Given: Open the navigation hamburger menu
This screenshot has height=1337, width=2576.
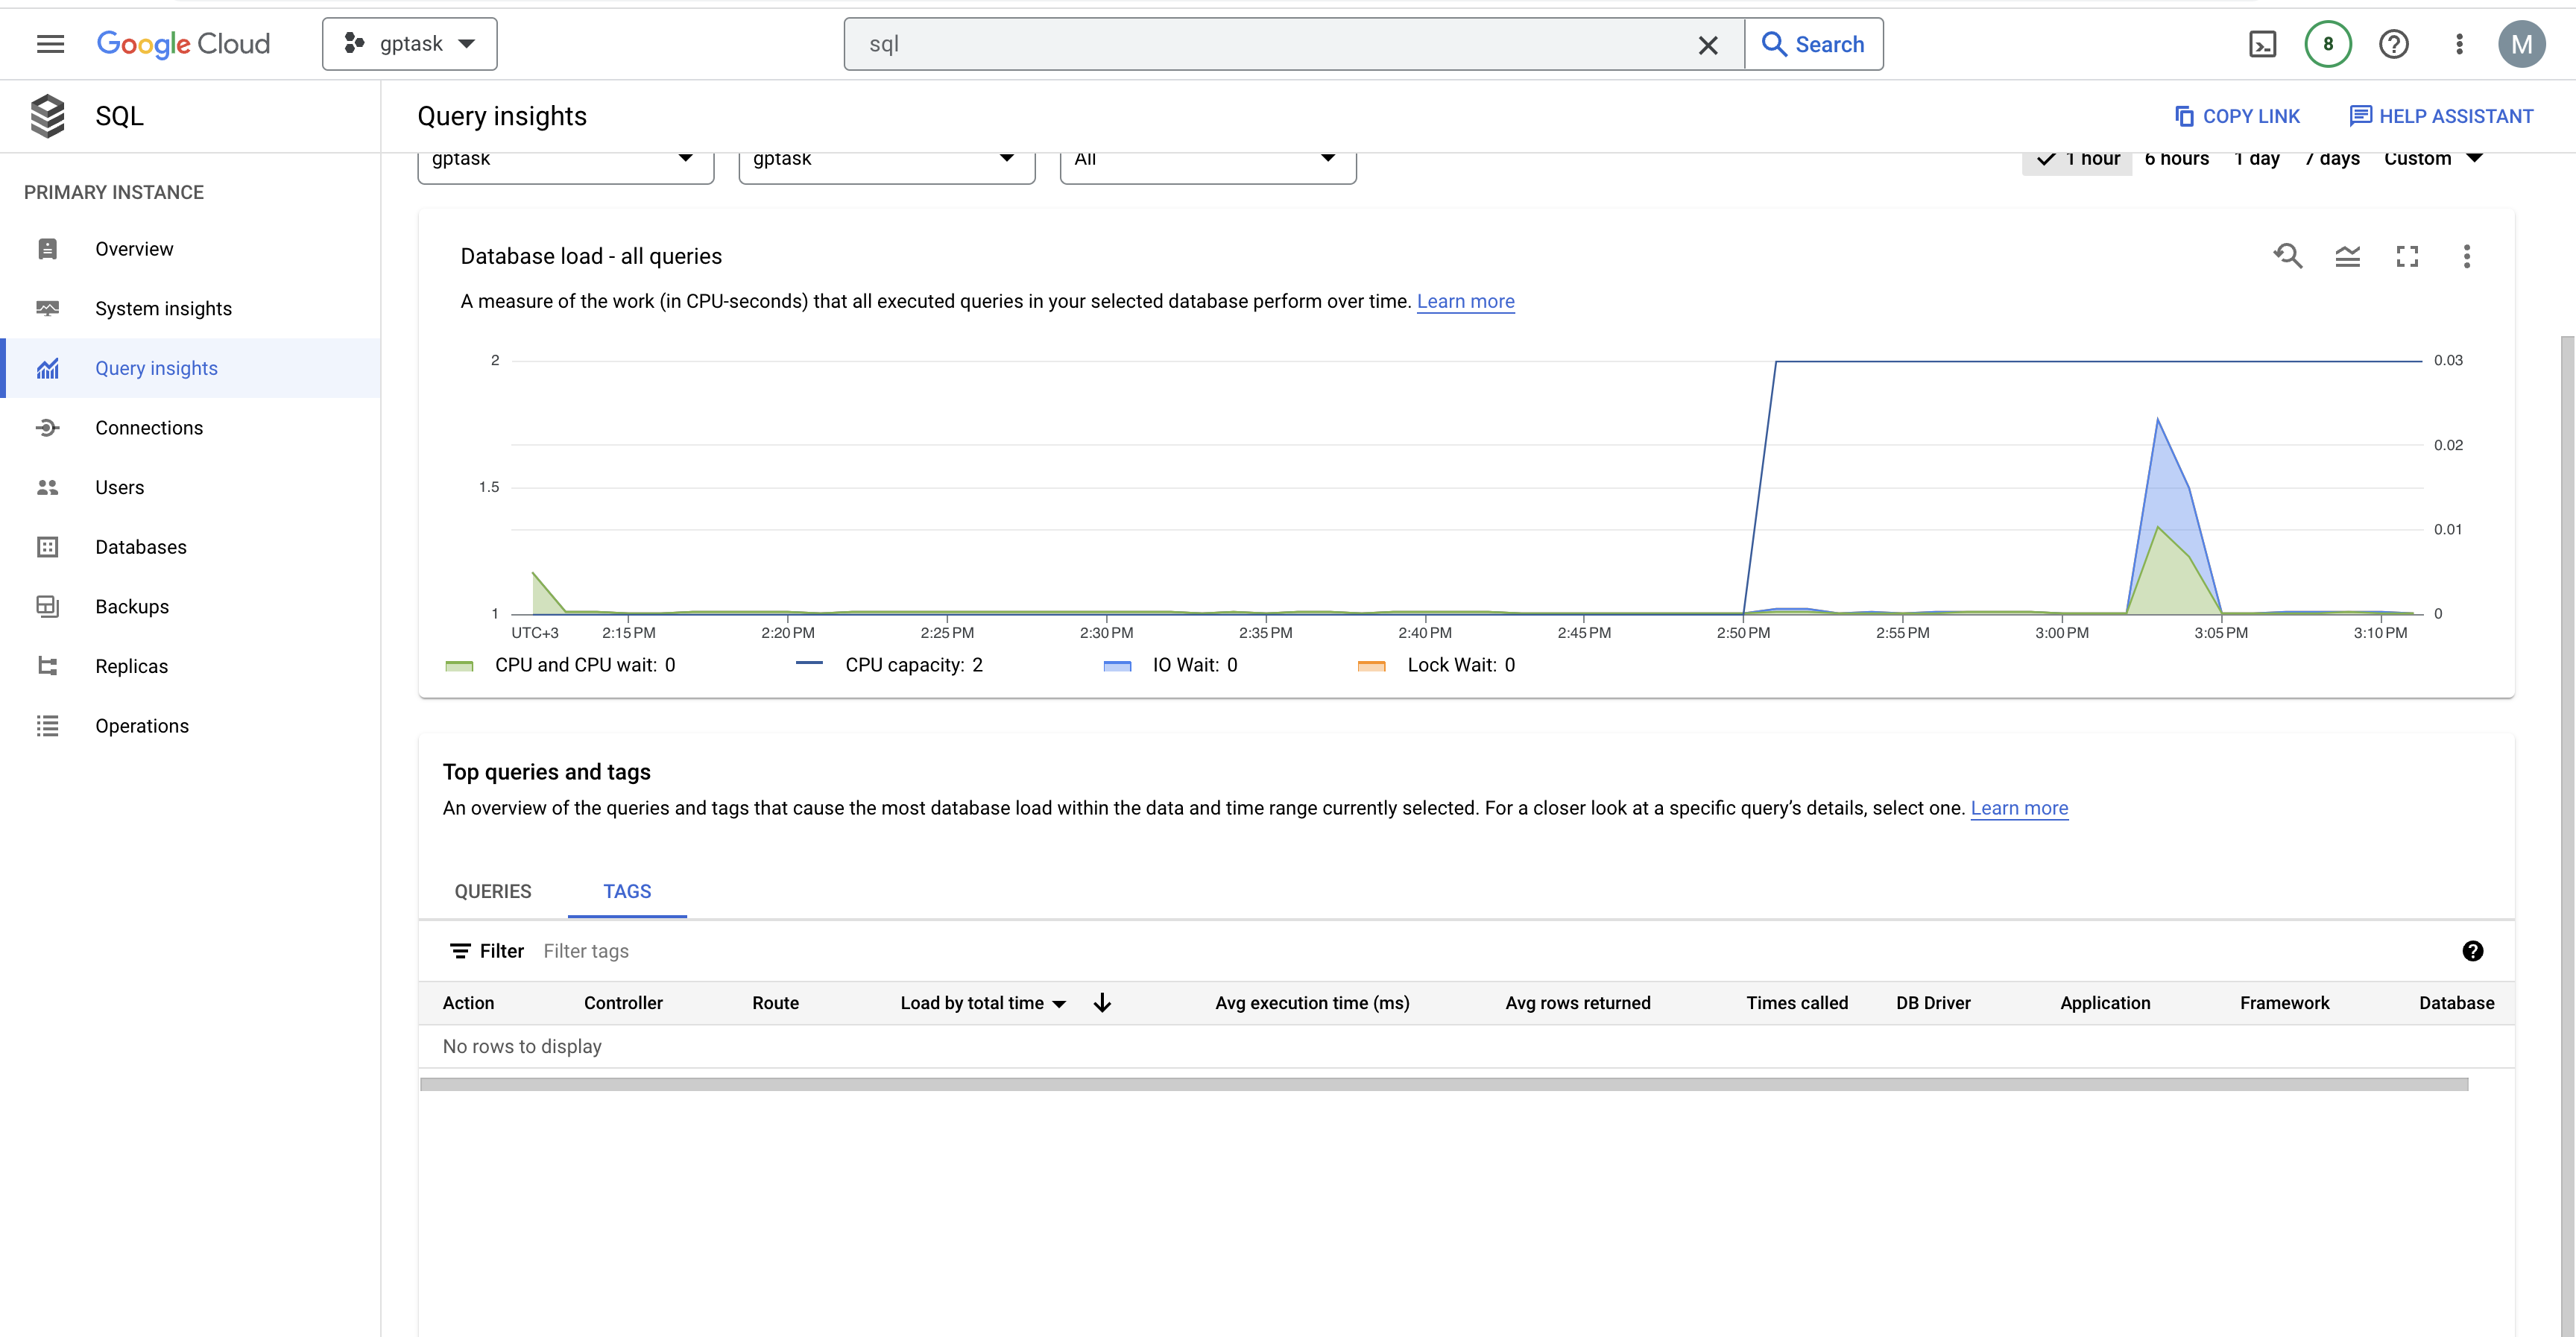Looking at the screenshot, I should [49, 43].
